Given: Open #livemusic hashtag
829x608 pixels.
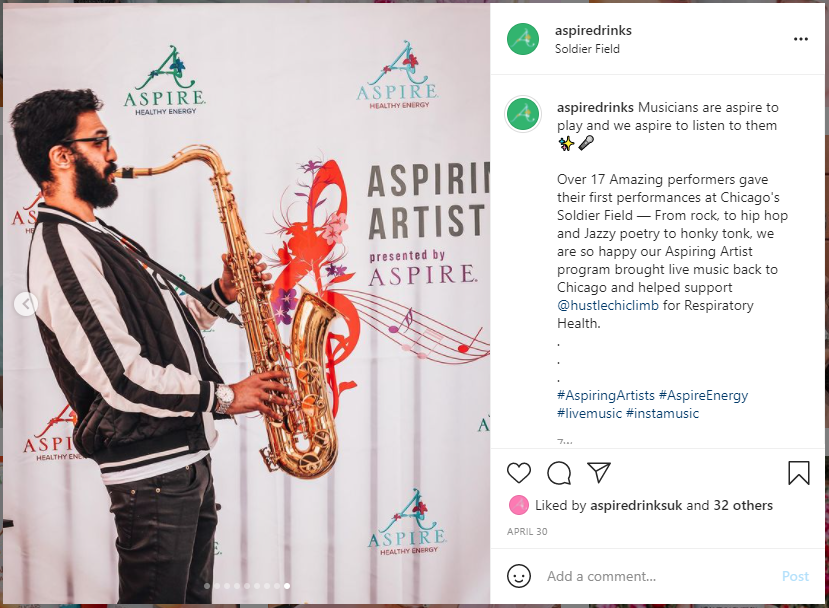Looking at the screenshot, I should click(589, 413).
